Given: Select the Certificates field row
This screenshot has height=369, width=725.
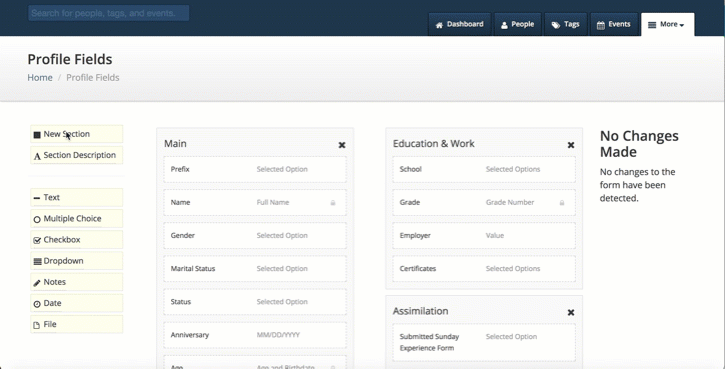Looking at the screenshot, I should (x=484, y=269).
